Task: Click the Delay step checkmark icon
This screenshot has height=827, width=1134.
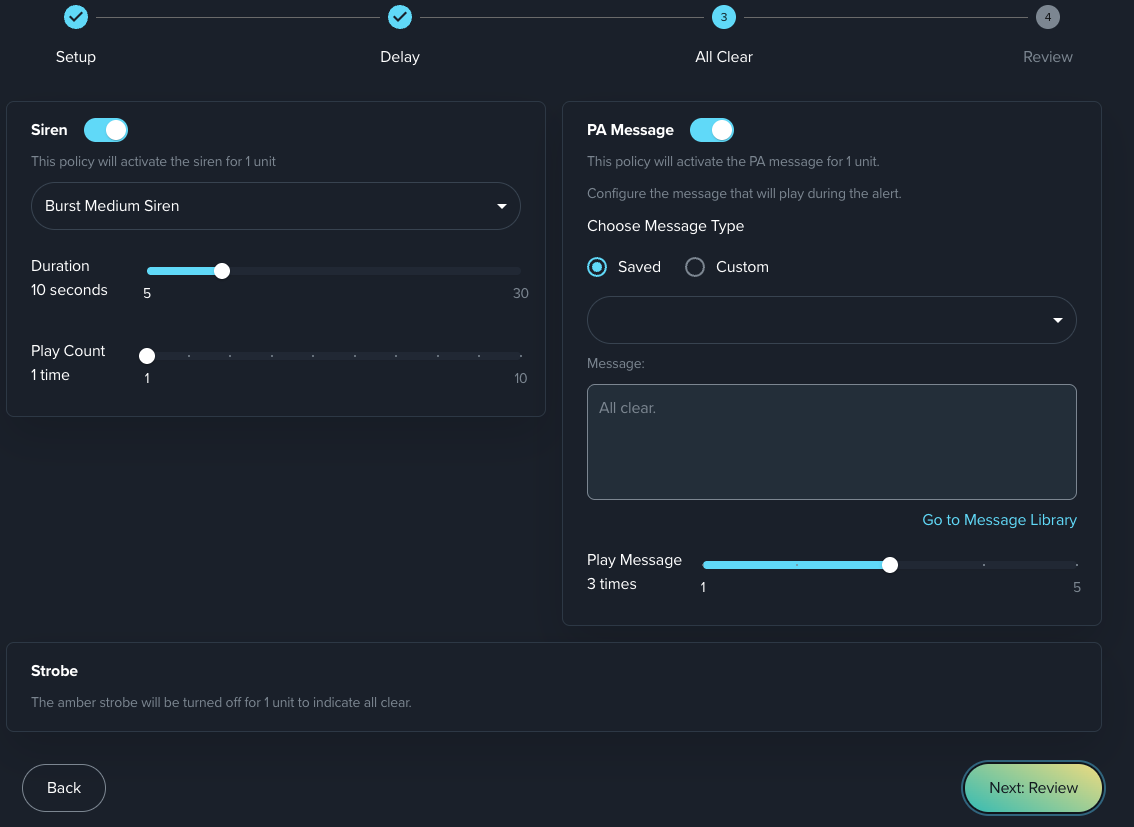Action: coord(400,17)
